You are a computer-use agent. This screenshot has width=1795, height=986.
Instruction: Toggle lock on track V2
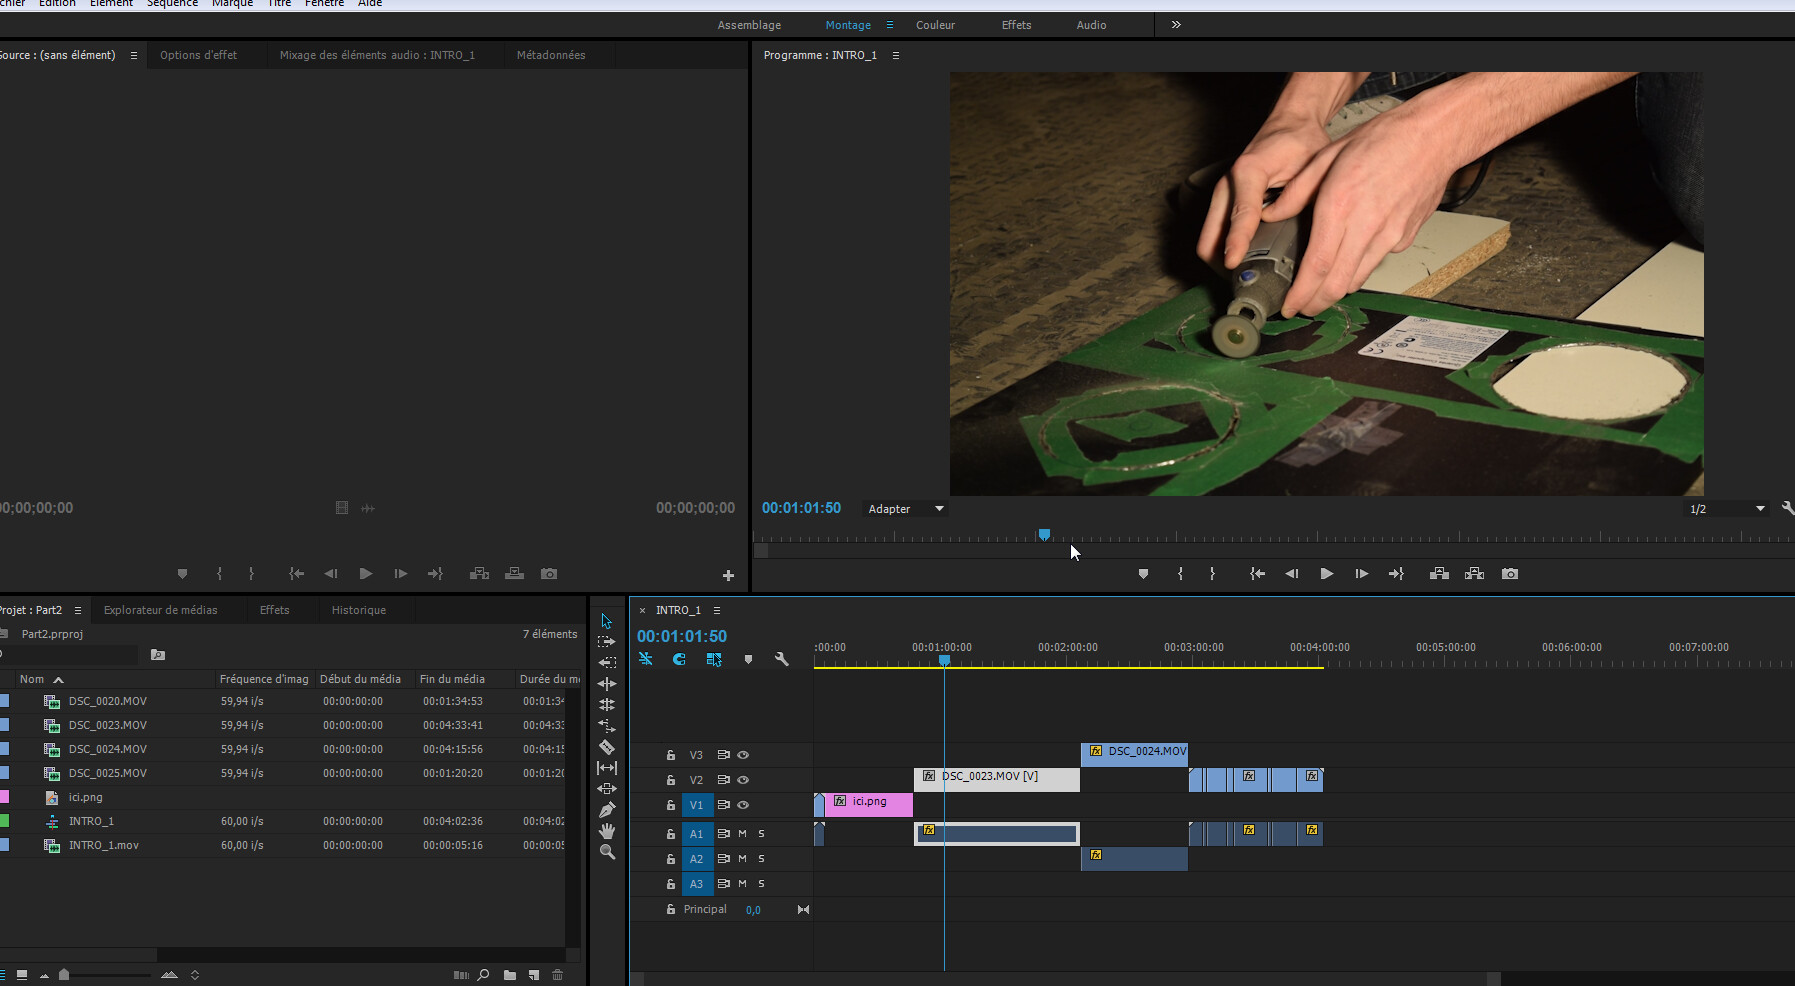pyautogui.click(x=671, y=780)
